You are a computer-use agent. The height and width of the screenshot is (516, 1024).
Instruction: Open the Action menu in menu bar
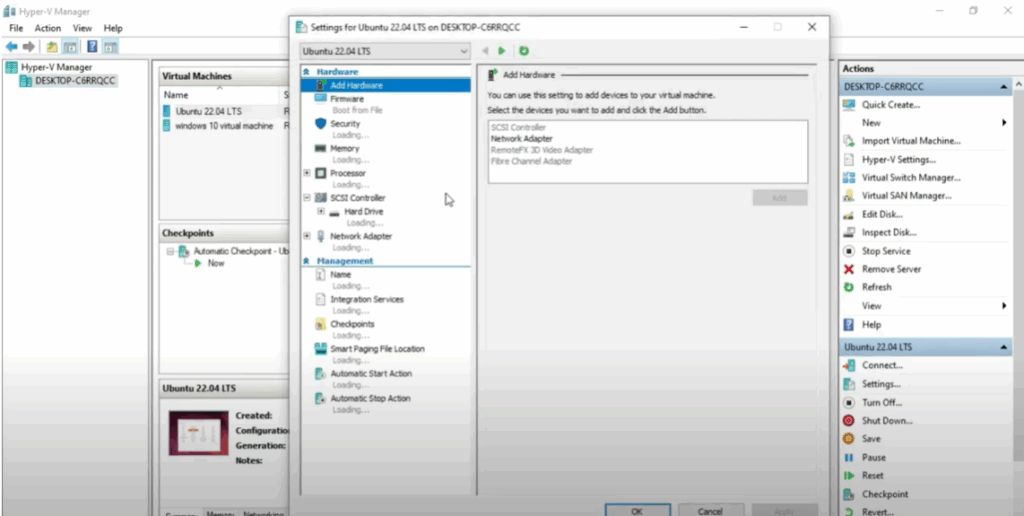(48, 28)
